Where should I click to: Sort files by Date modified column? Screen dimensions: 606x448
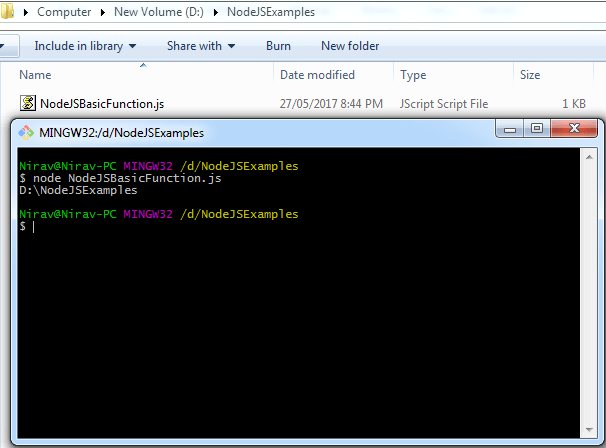click(317, 75)
